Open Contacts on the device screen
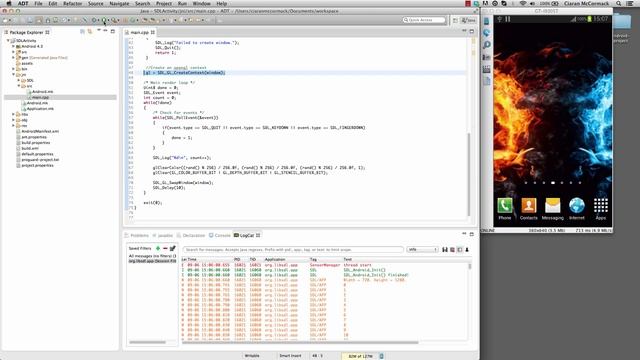 pyautogui.click(x=529, y=209)
